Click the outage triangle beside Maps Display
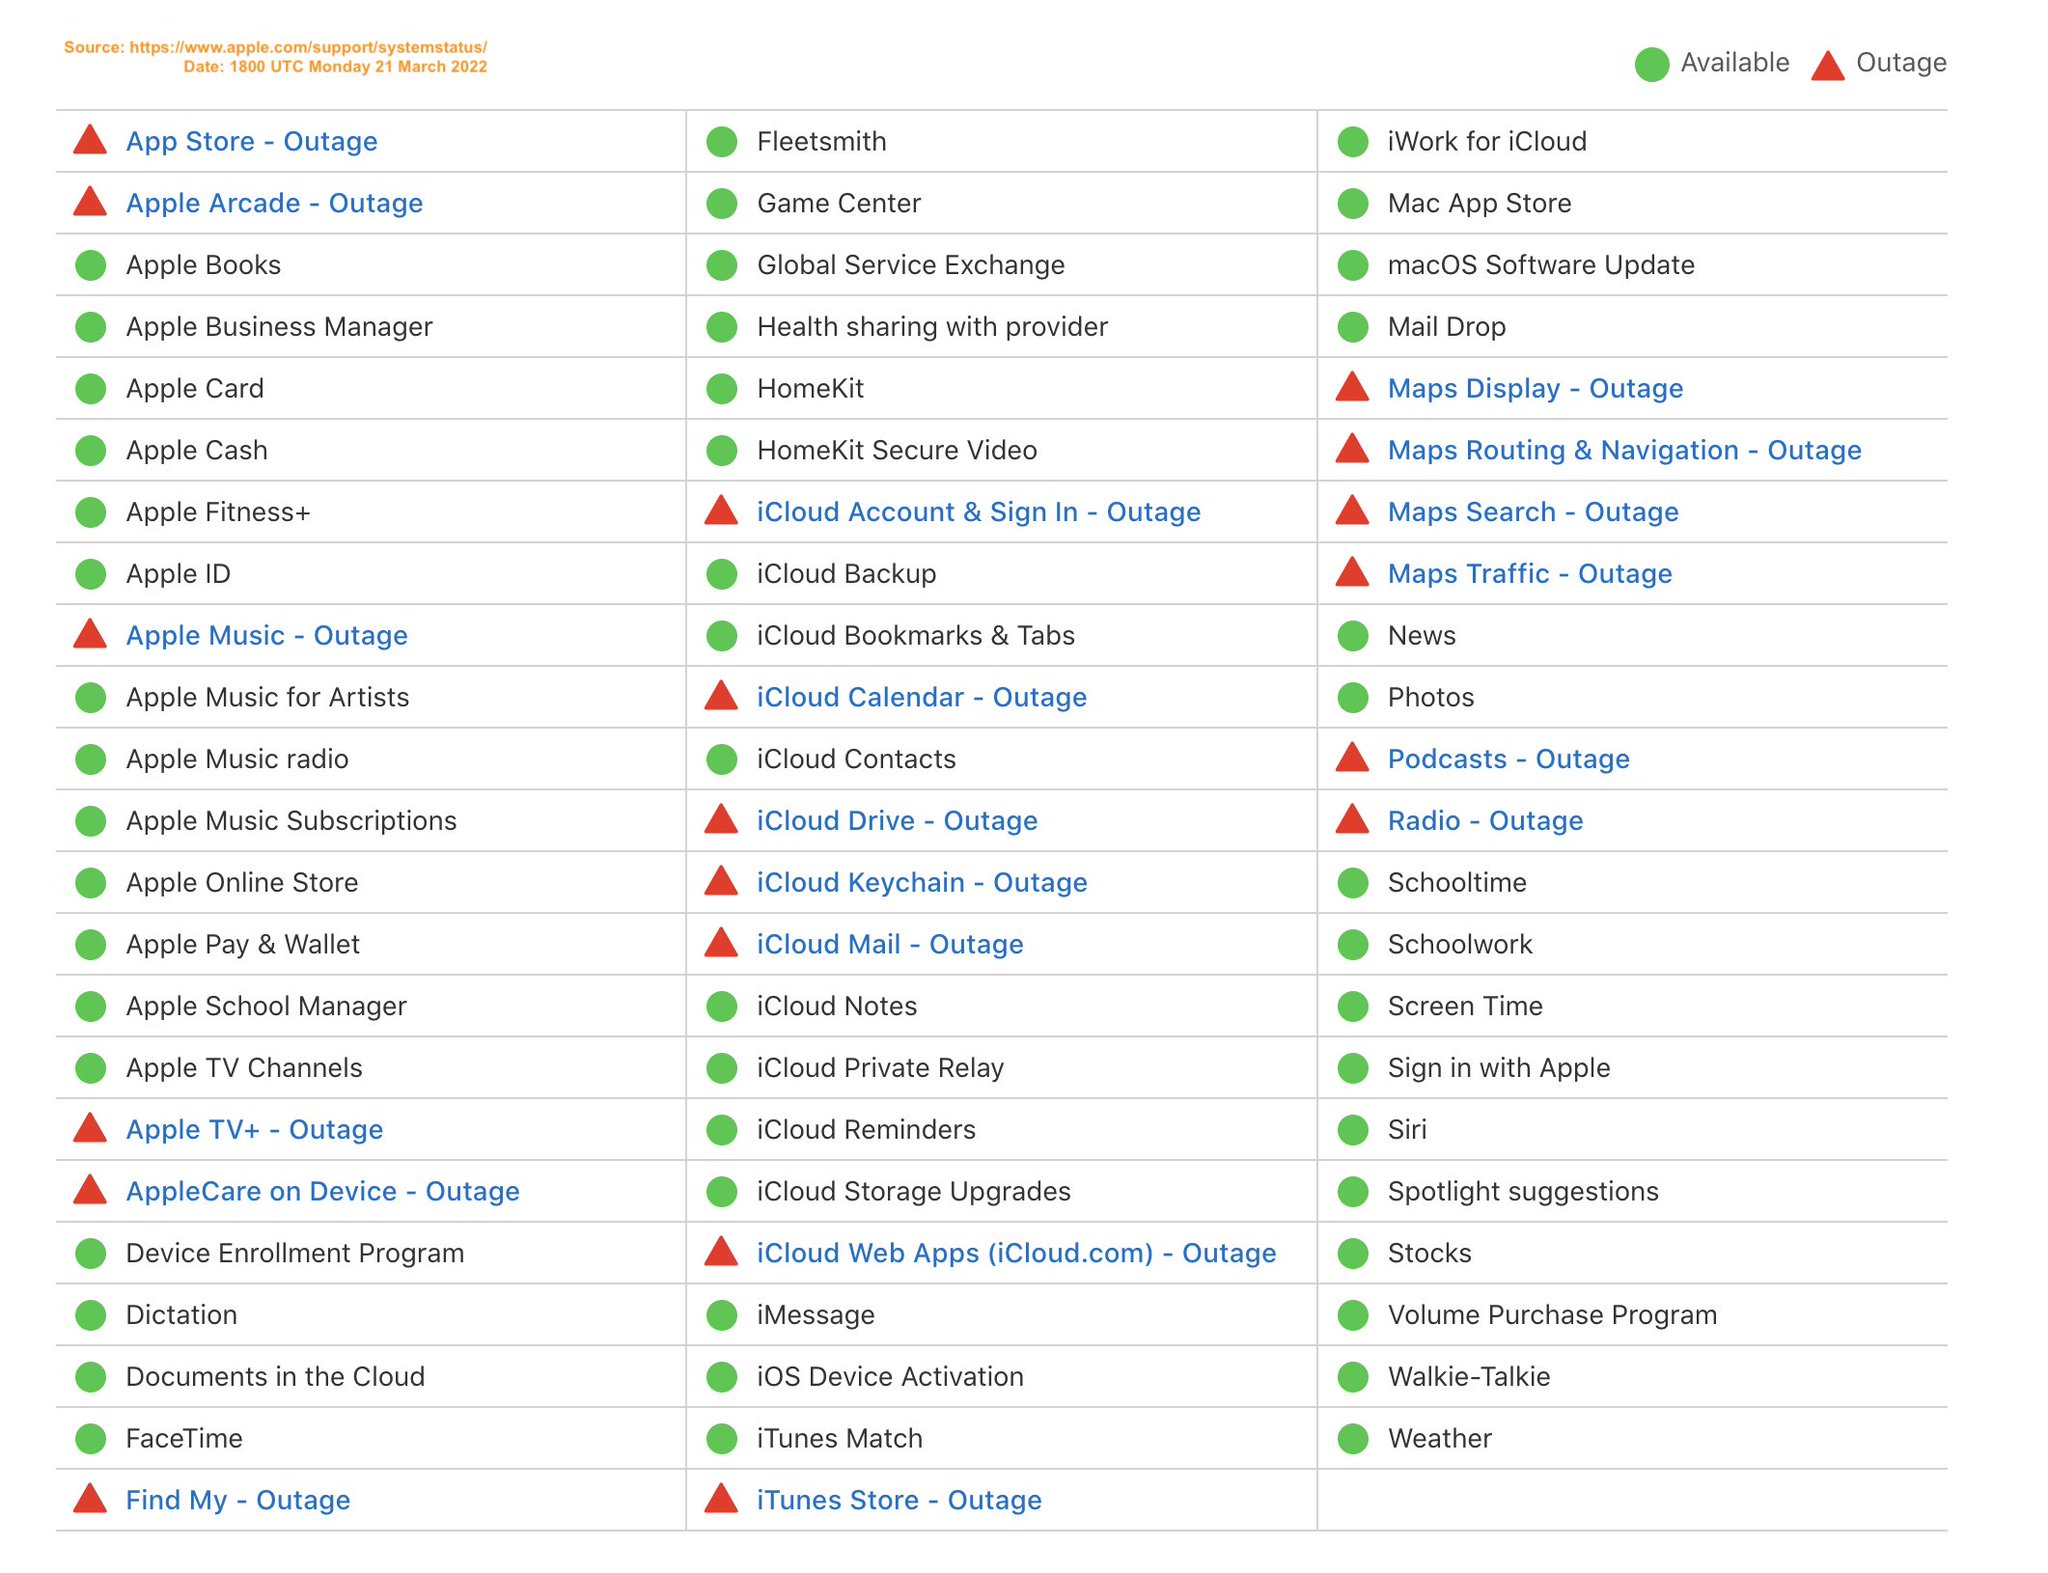This screenshot has width=2048, height=1573. pyautogui.click(x=1352, y=388)
